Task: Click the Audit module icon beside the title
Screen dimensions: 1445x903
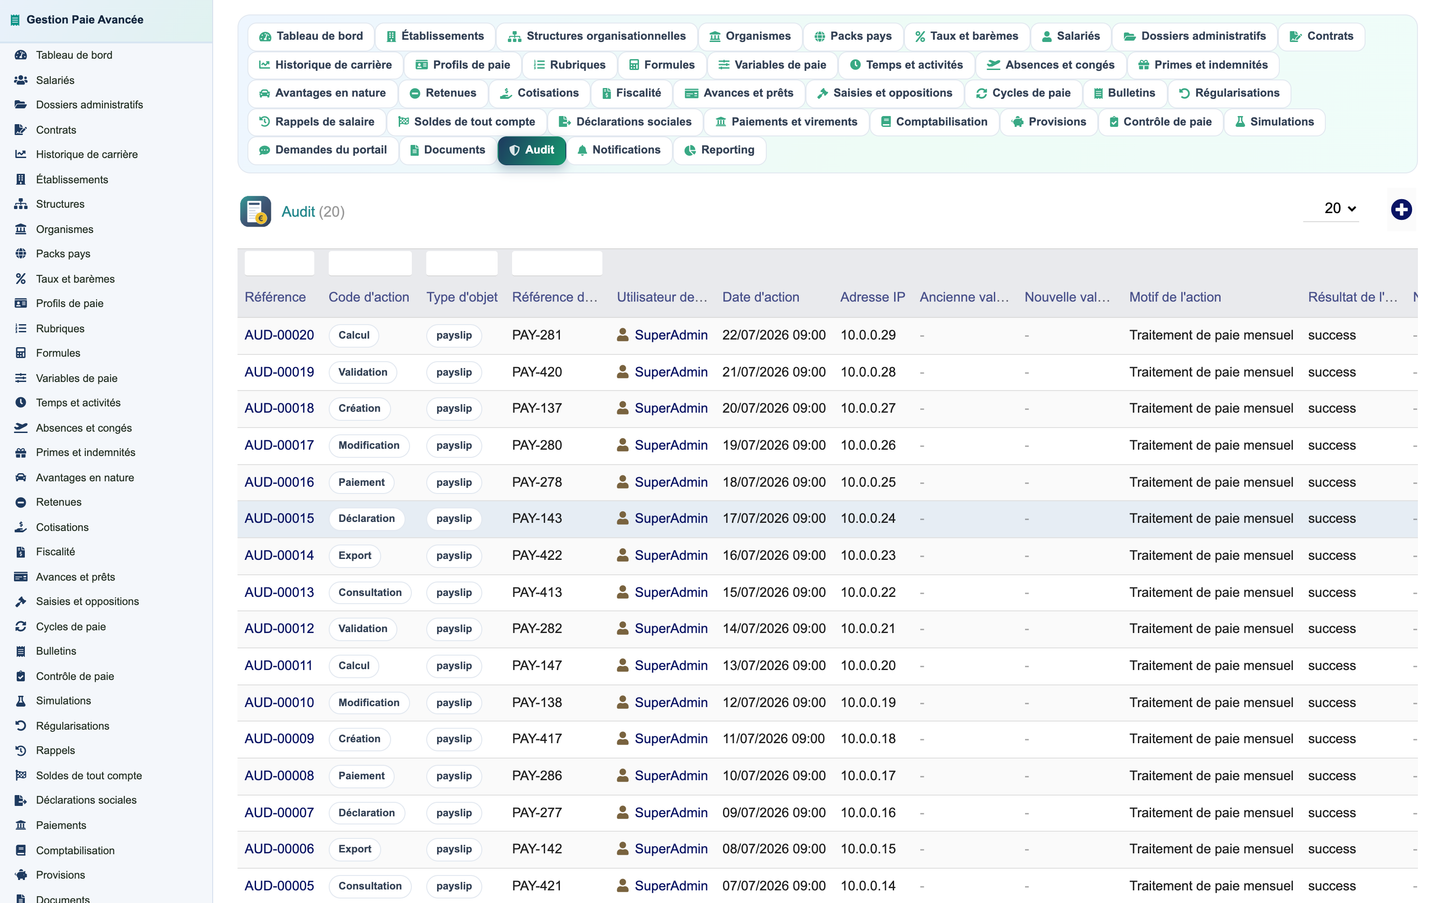Action: (x=256, y=211)
